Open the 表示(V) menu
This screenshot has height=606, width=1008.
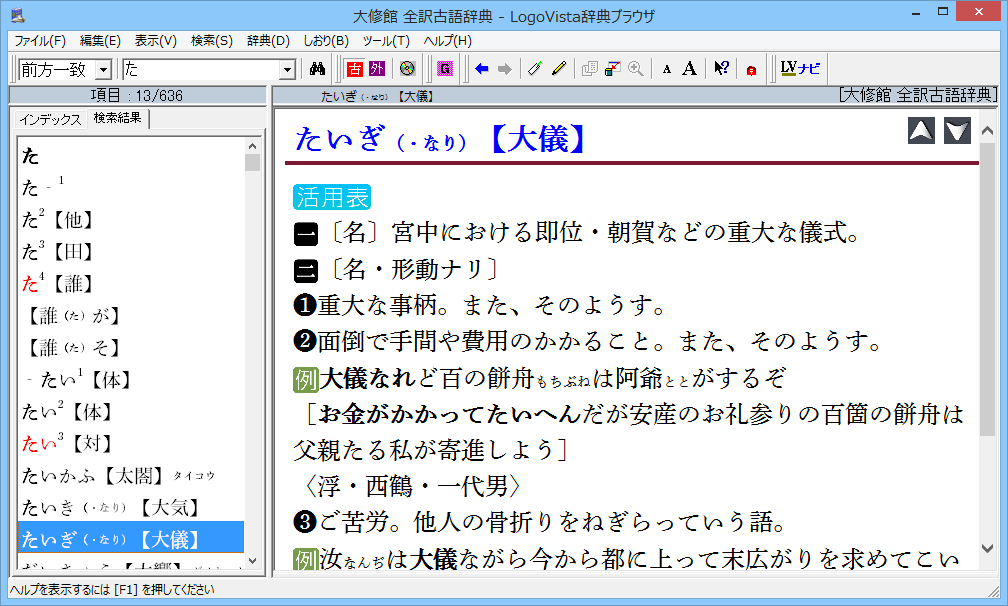click(x=156, y=40)
